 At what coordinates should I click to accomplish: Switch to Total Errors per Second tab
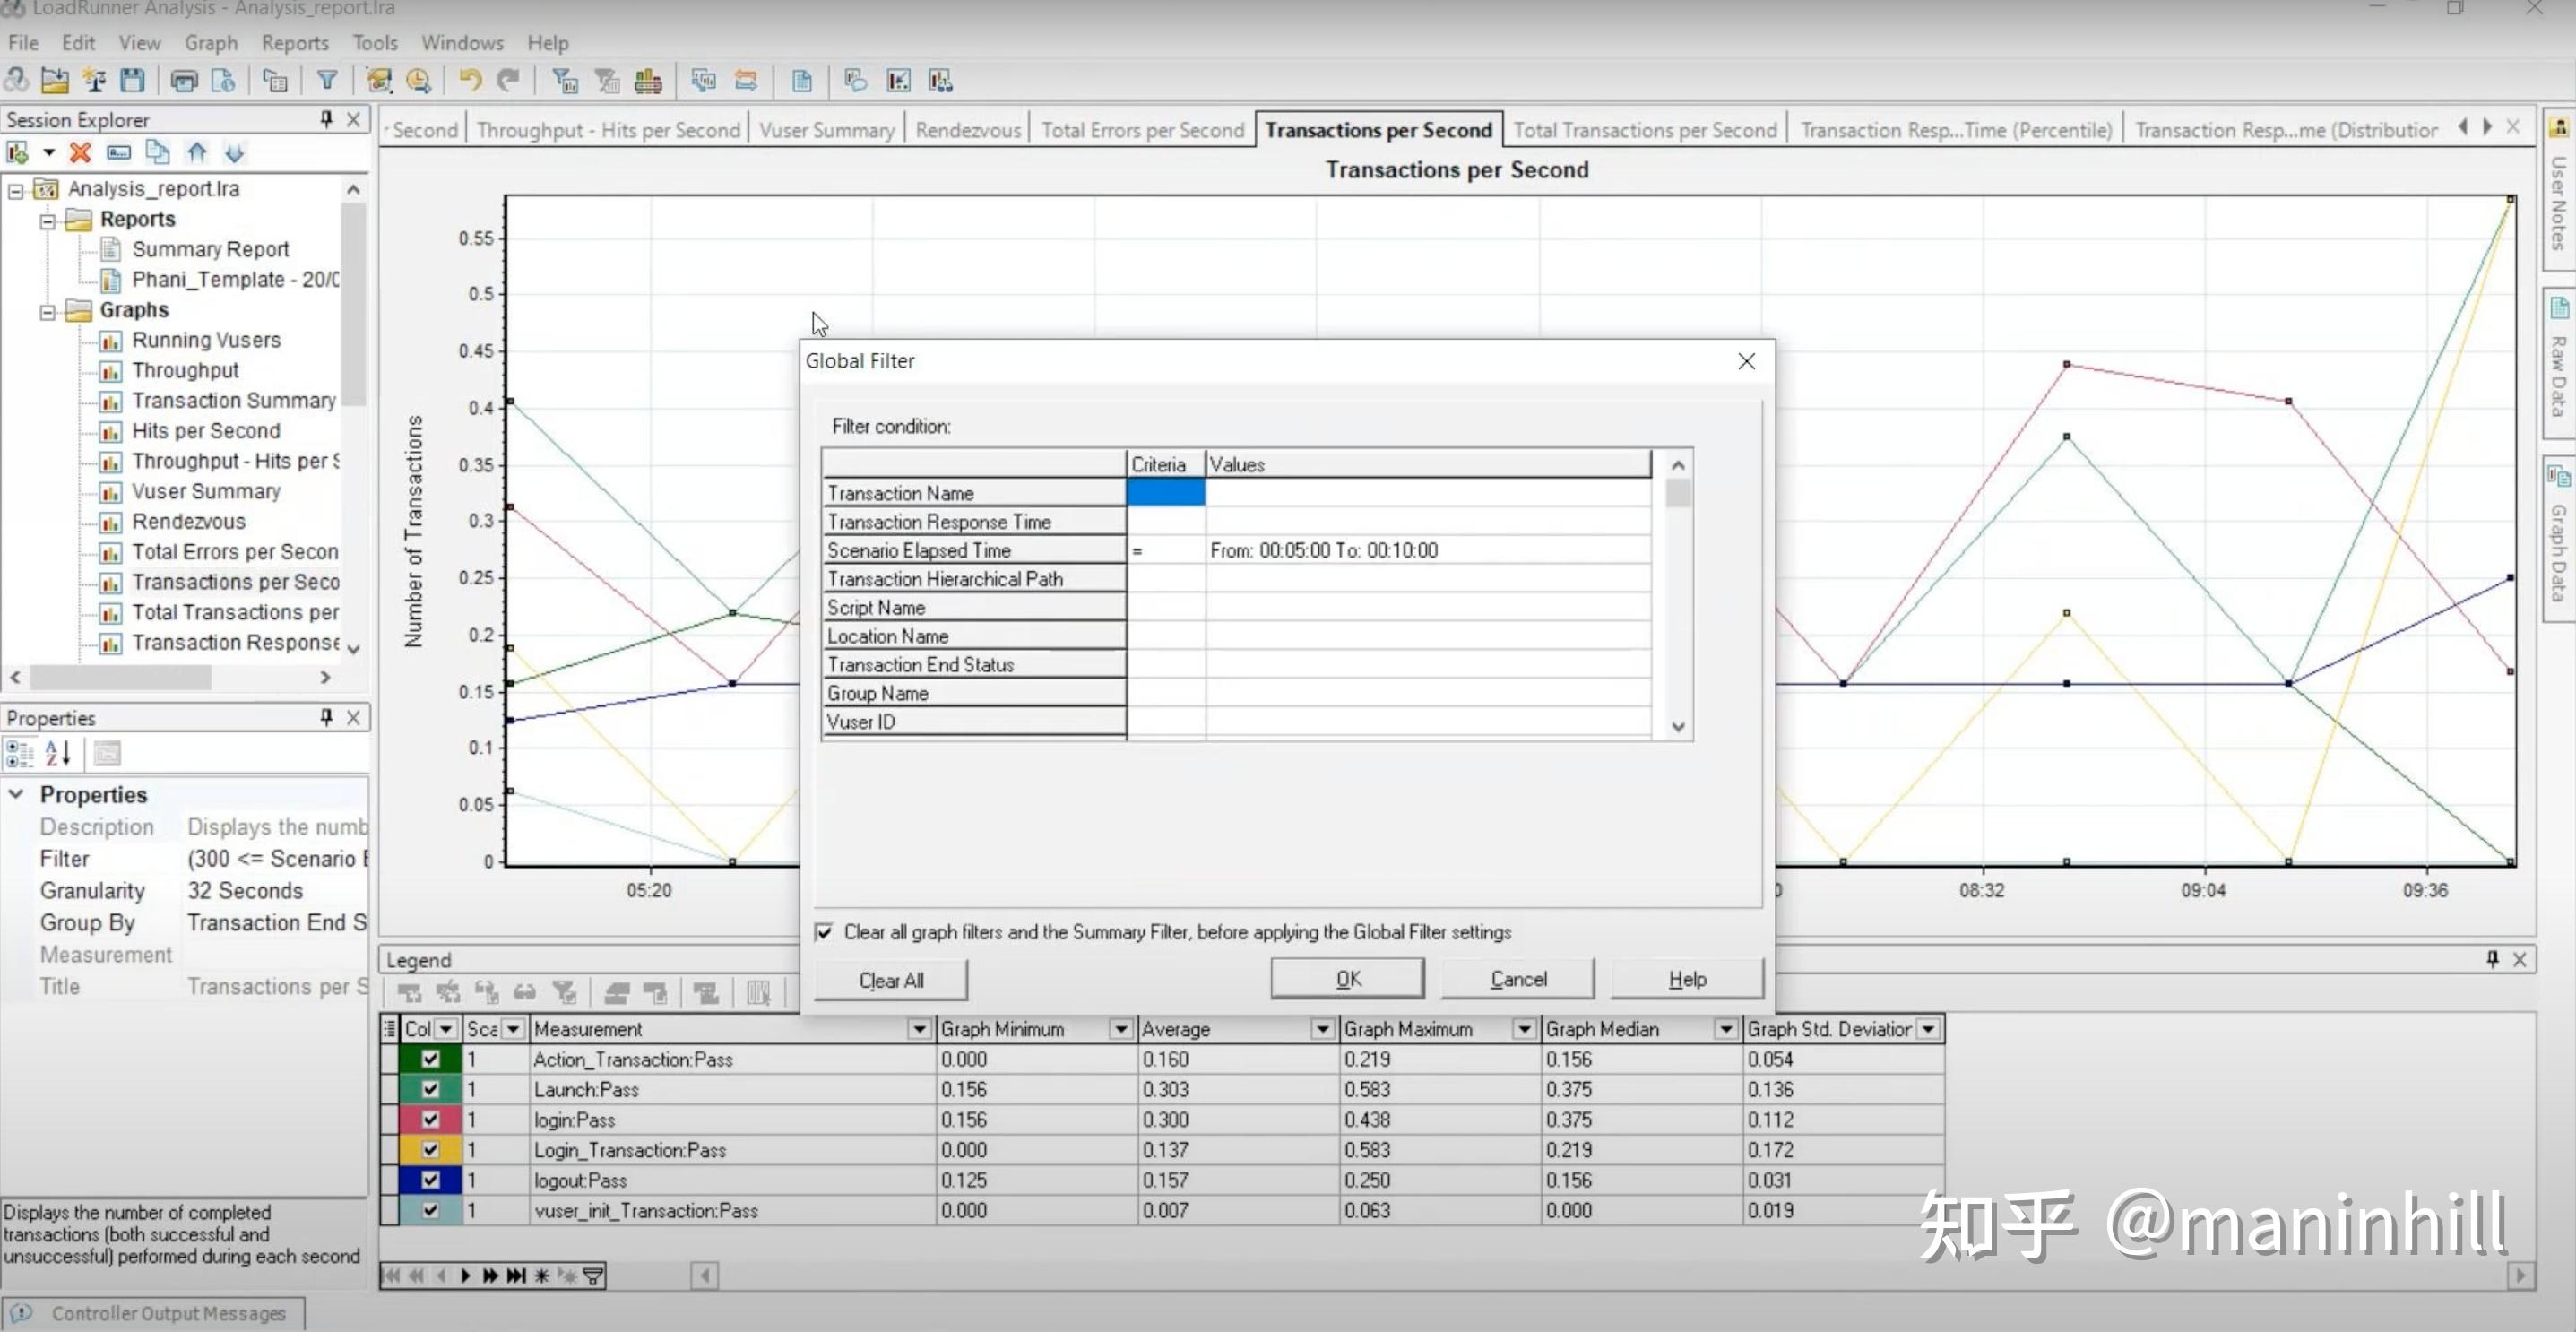(1142, 130)
